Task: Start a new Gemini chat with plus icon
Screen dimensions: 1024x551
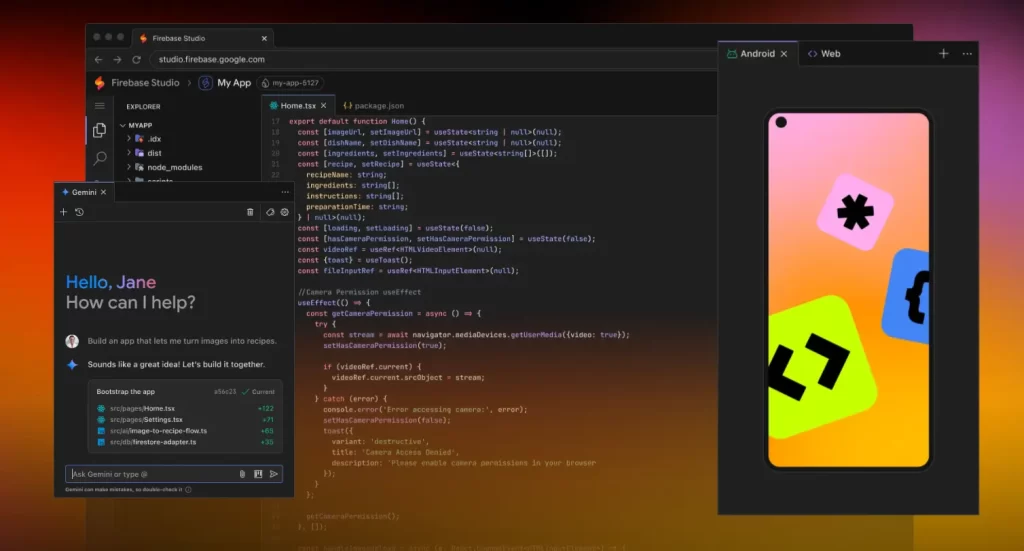Action: 64,212
